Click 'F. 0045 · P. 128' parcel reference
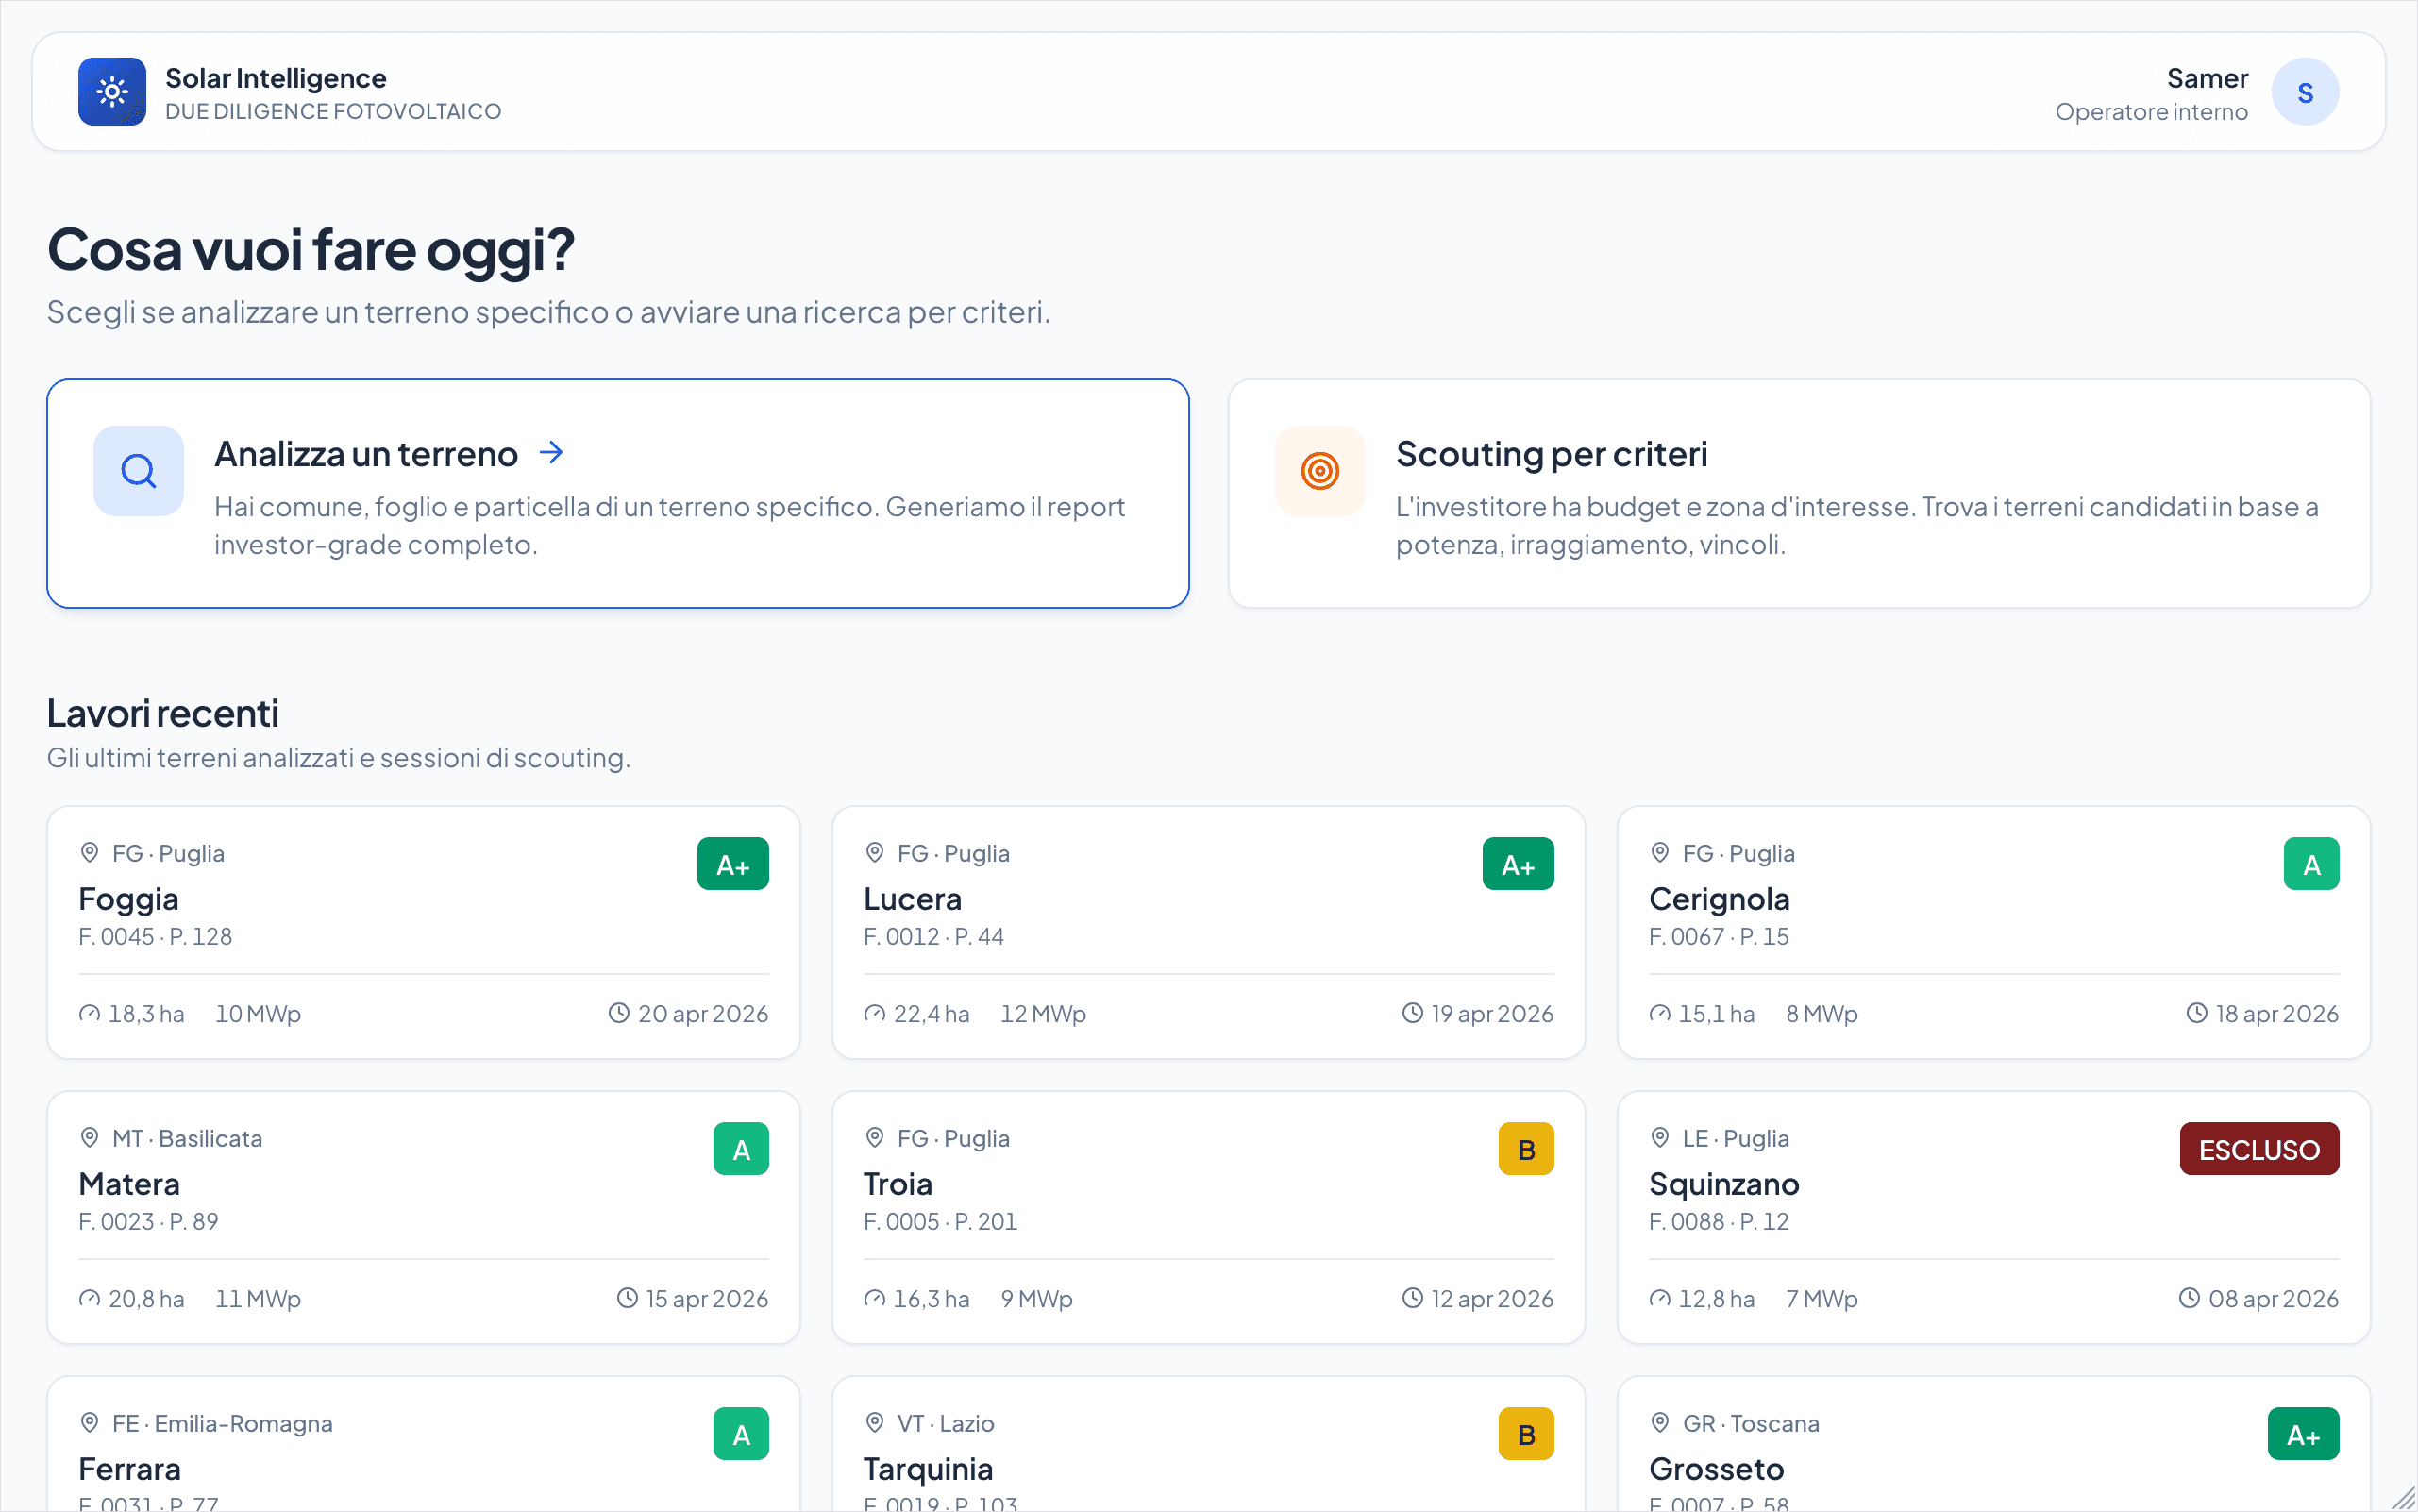Viewport: 2418px width, 1512px height. [x=155, y=937]
